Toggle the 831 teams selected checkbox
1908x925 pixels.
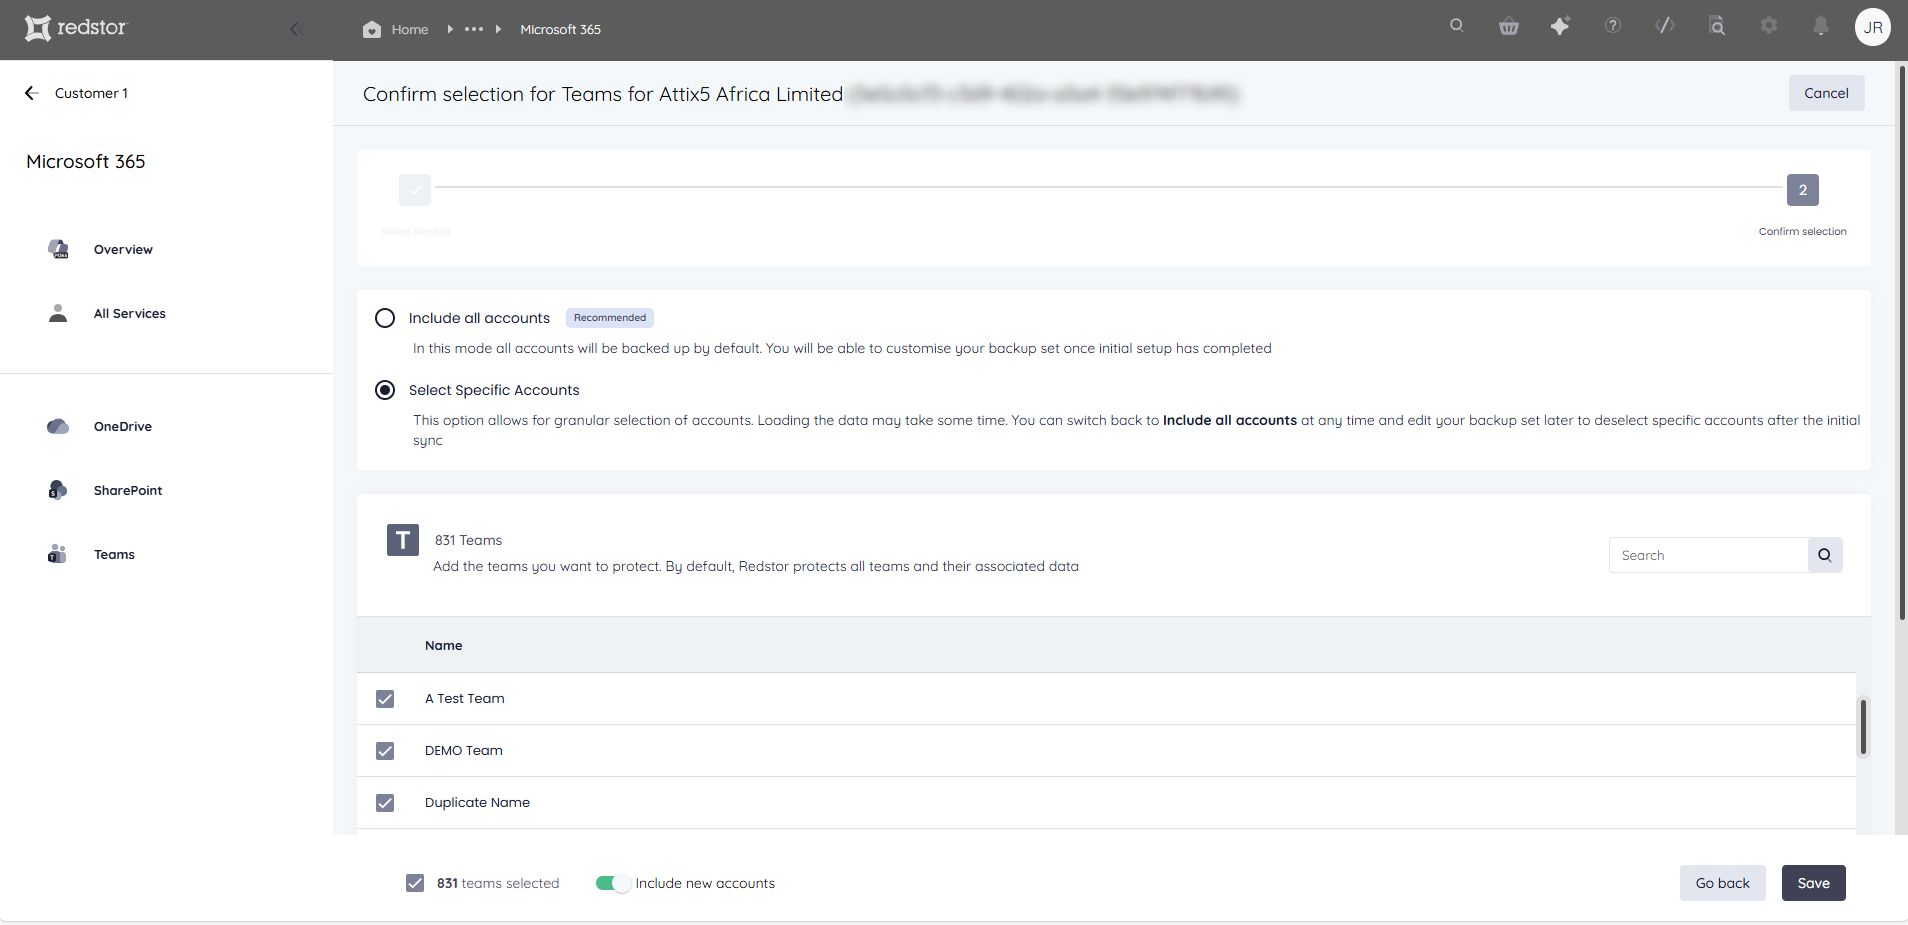415,883
